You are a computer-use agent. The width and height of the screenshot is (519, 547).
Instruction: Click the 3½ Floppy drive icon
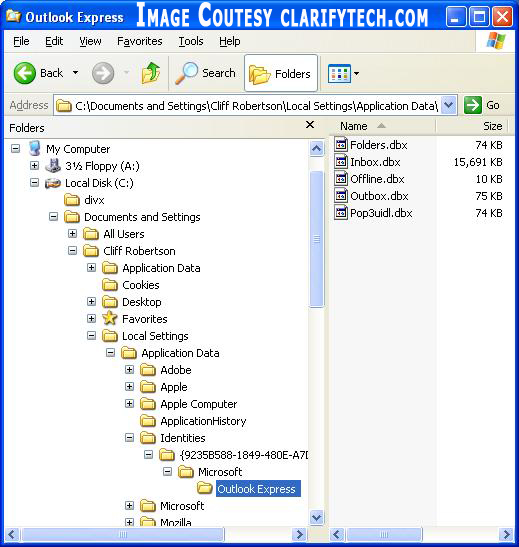[x=53, y=166]
